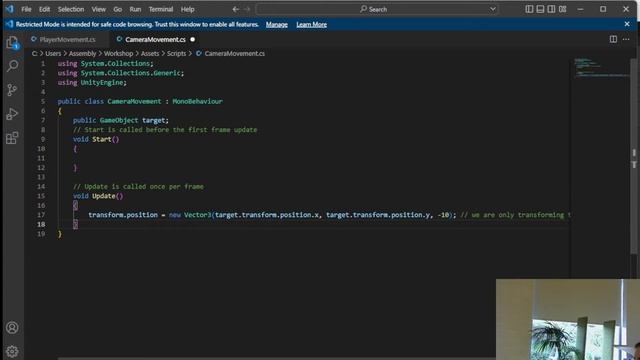Image resolution: width=640 pixels, height=360 pixels.
Task: Switch to the PlayerMovement.cs tab
Action: coord(67,40)
